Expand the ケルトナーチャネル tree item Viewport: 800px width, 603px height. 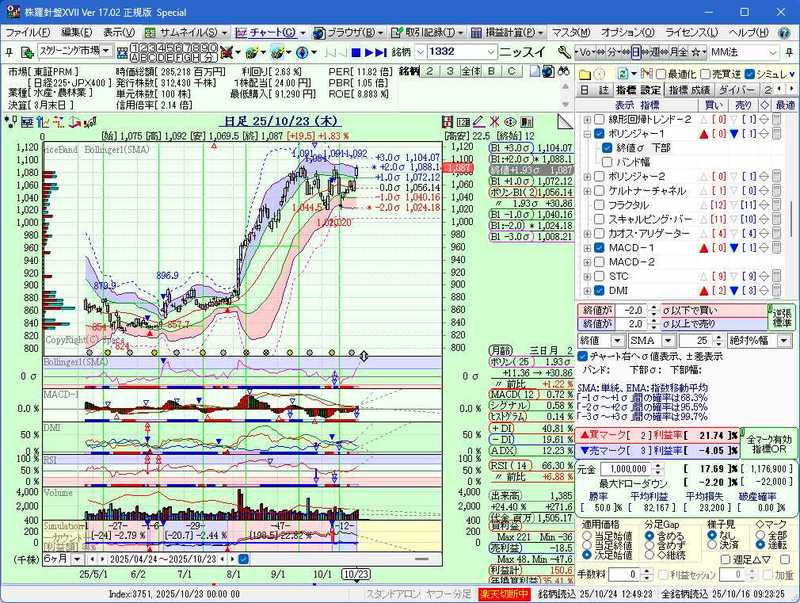click(x=587, y=190)
